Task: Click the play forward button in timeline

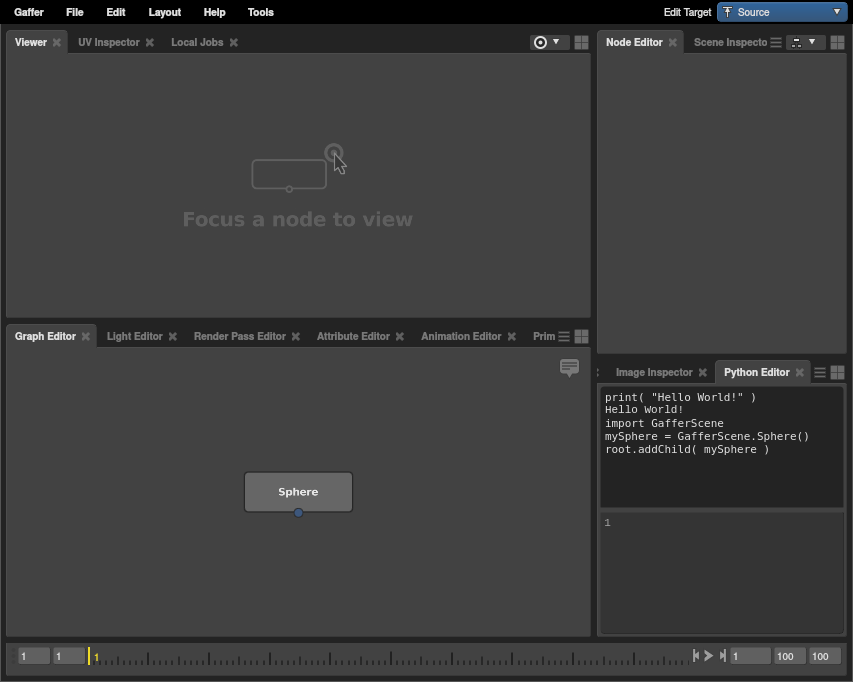Action: pyautogui.click(x=709, y=656)
